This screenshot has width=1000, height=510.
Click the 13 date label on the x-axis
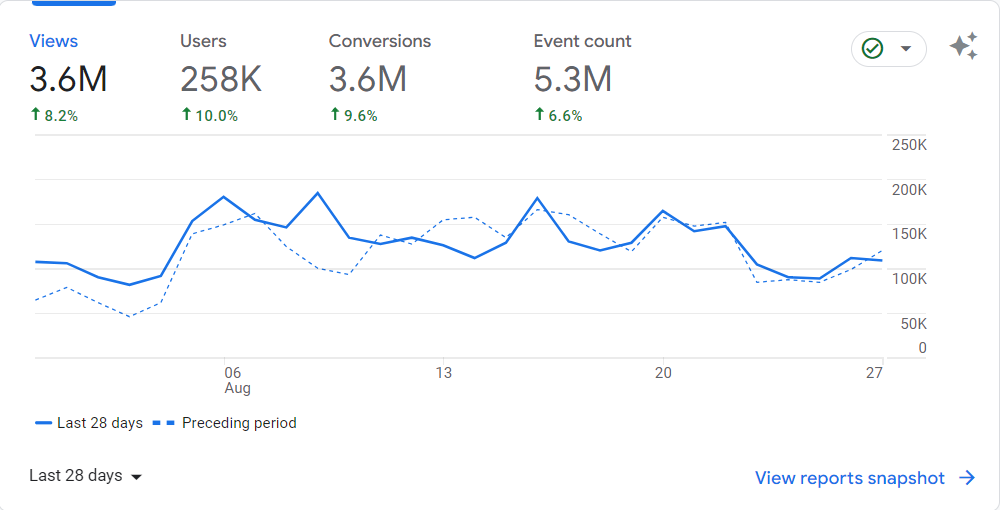(x=443, y=373)
